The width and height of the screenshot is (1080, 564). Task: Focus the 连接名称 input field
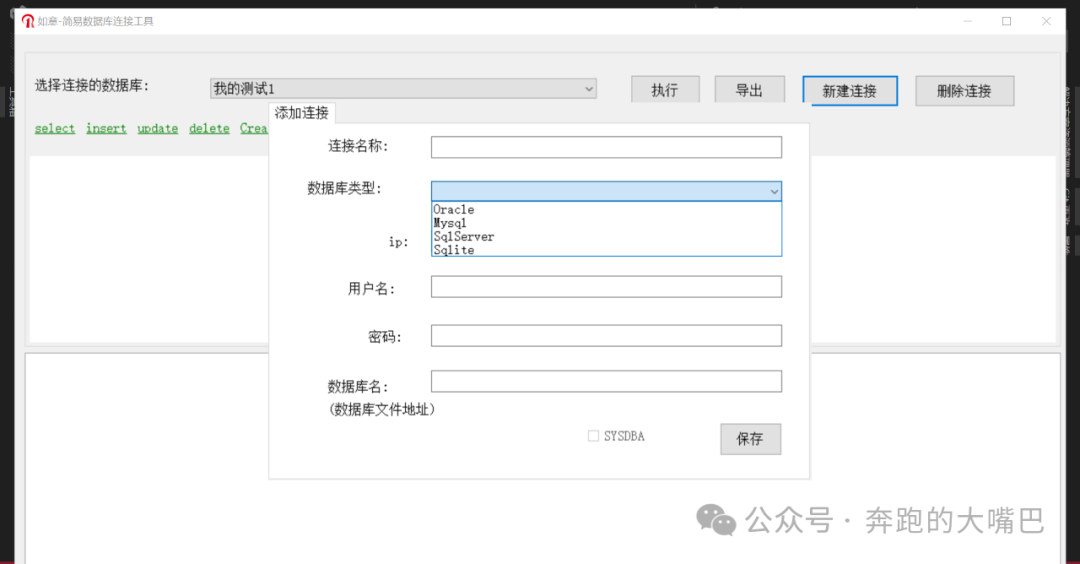606,147
